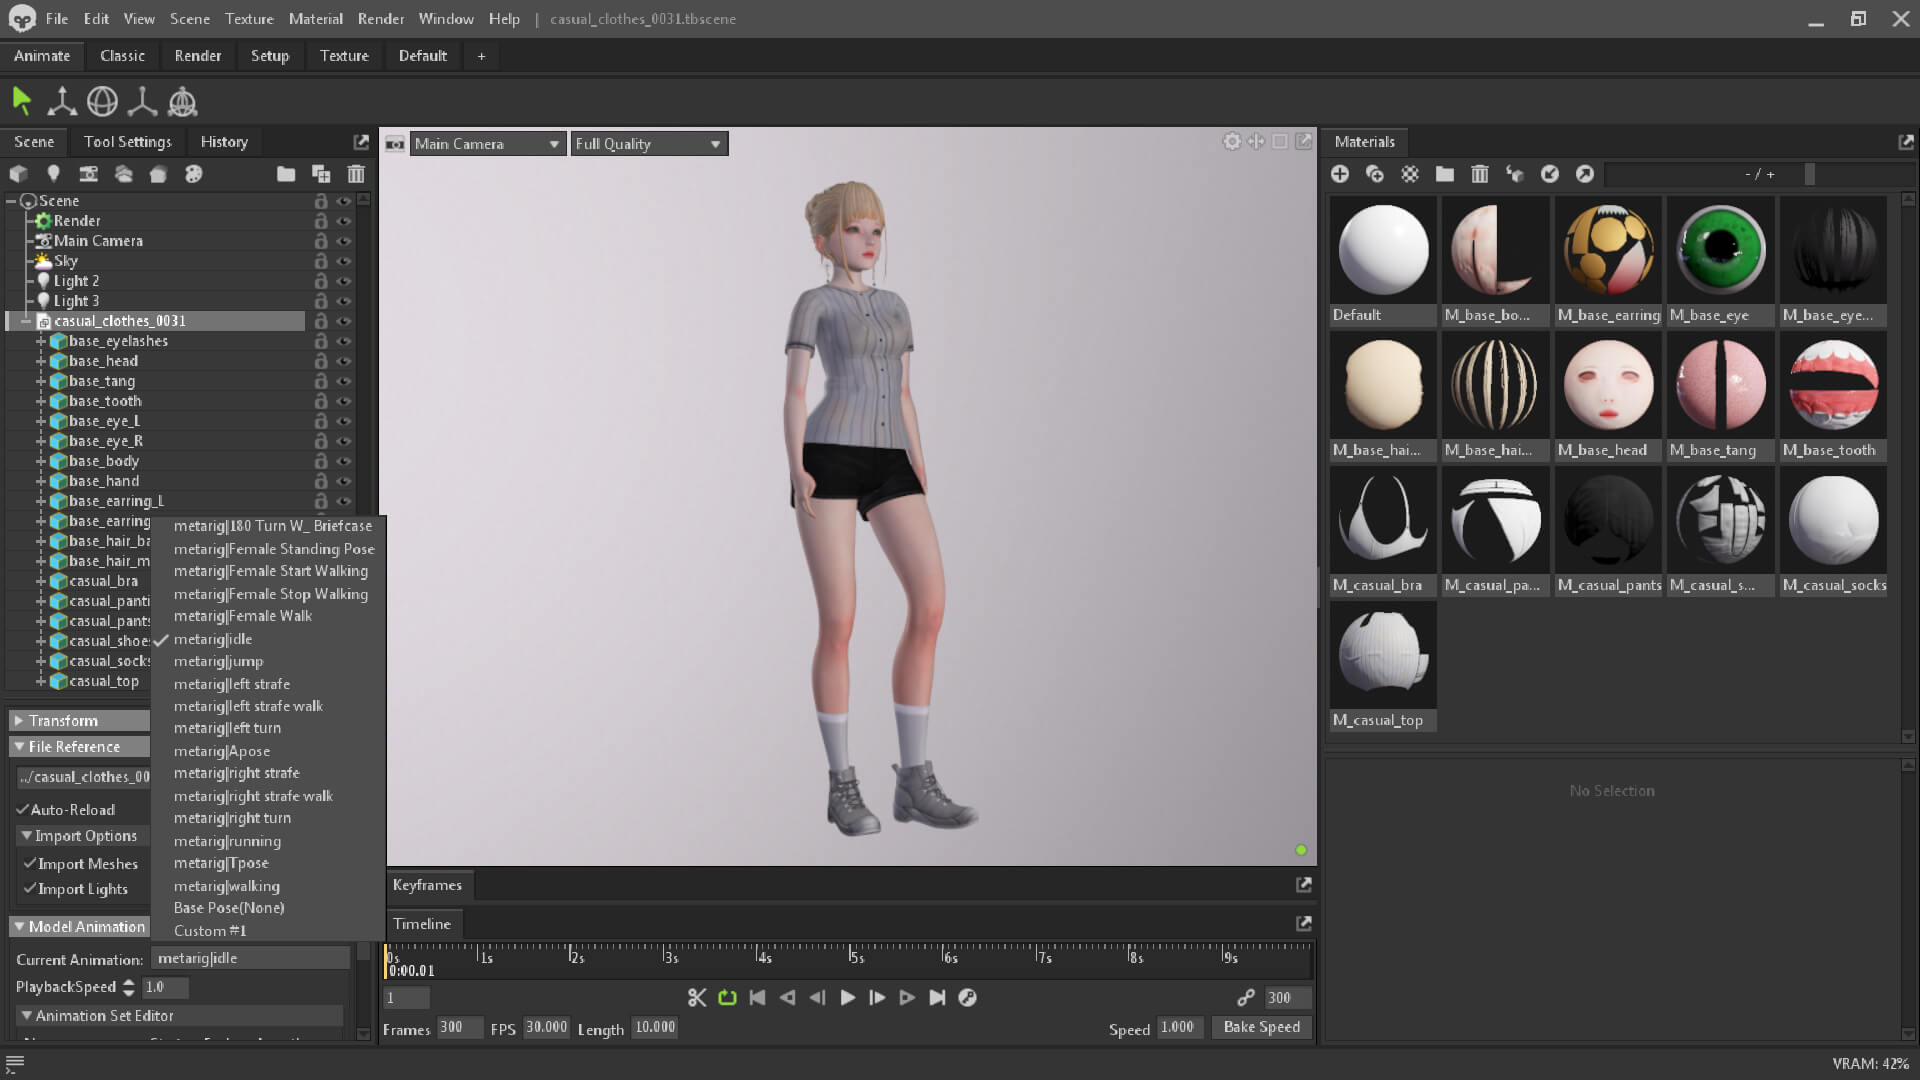This screenshot has height=1080, width=1920.
Task: Switch to the Tool Settings tab
Action: click(x=127, y=142)
